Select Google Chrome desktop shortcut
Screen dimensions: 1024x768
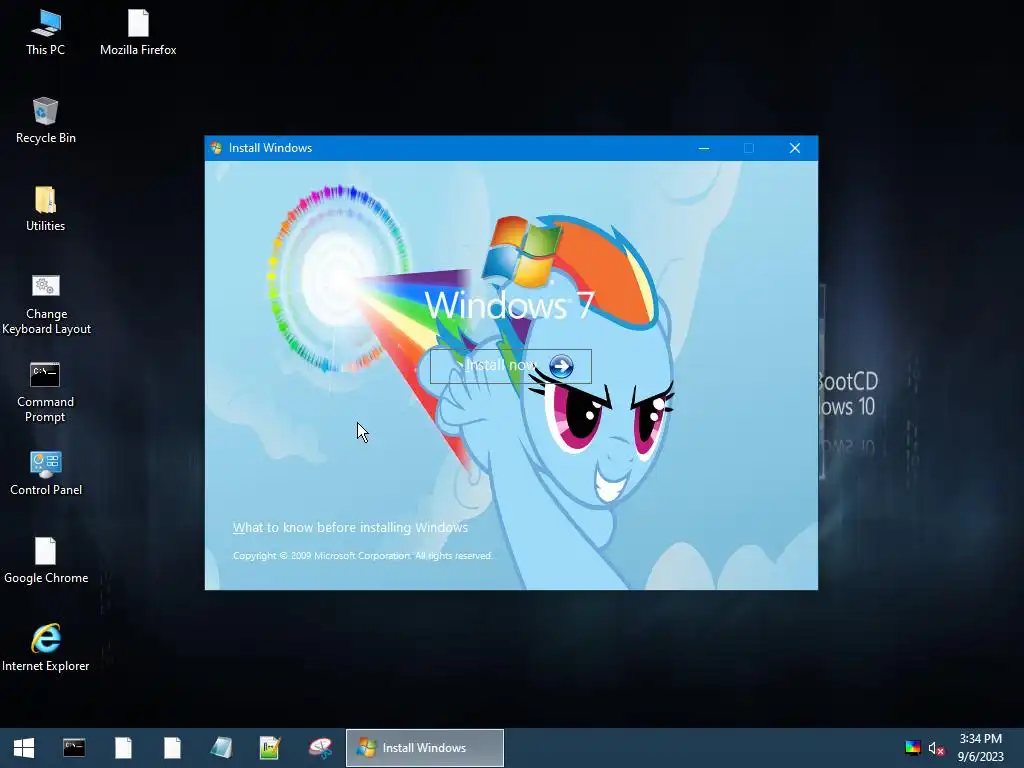click(x=46, y=561)
